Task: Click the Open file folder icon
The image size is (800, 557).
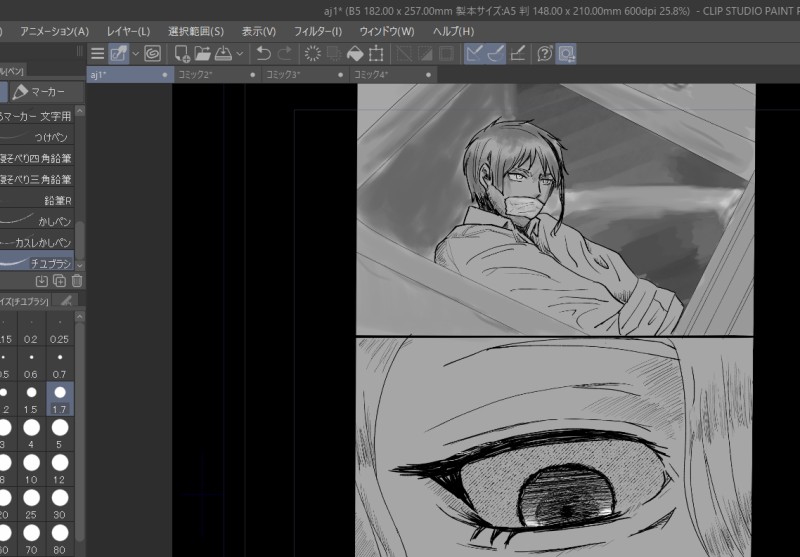Action: coord(203,54)
